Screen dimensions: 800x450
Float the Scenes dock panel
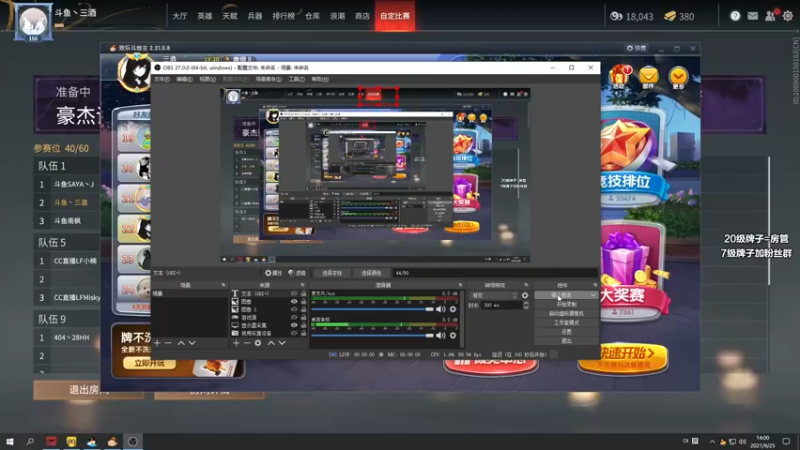[x=223, y=285]
